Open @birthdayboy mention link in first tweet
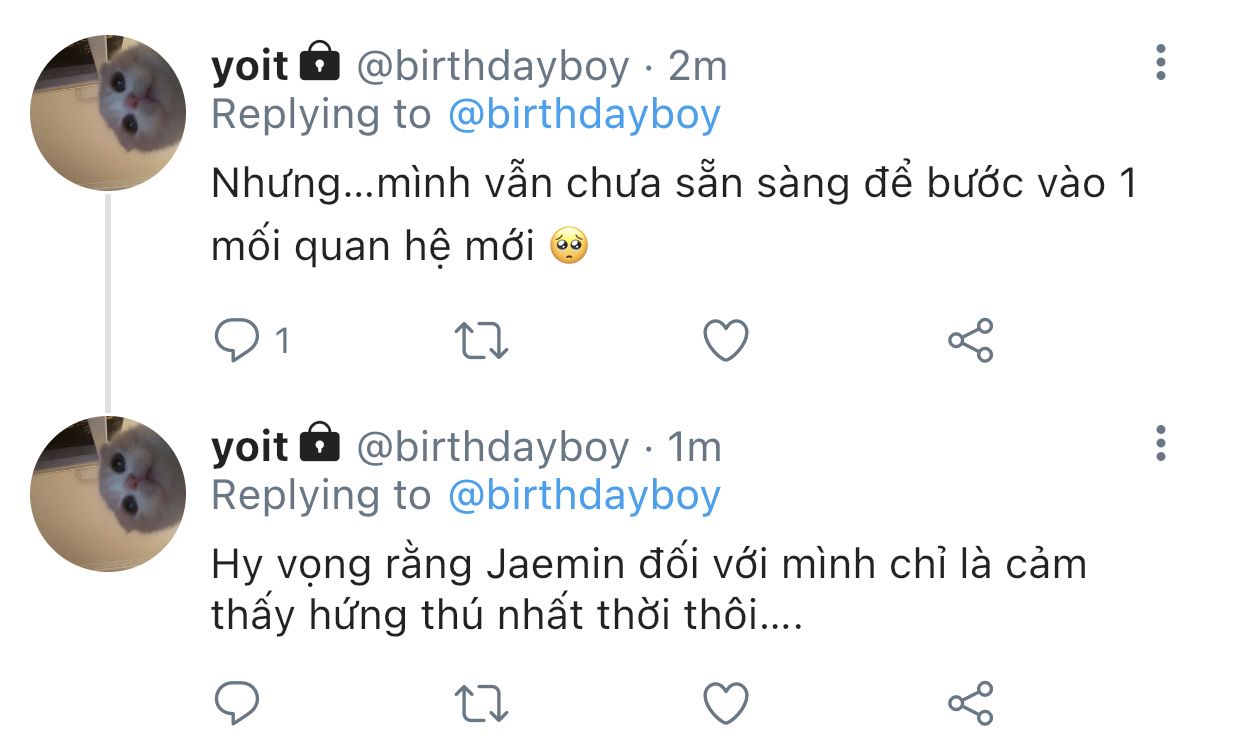 tap(584, 115)
